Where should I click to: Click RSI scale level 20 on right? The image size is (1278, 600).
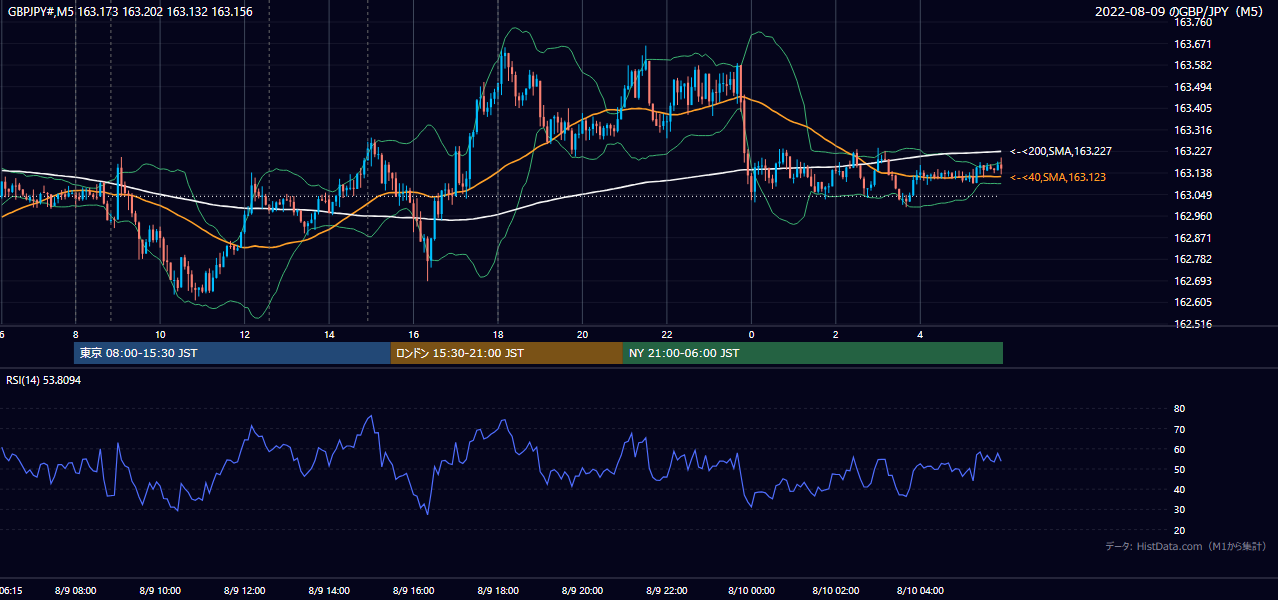pyautogui.click(x=1179, y=530)
